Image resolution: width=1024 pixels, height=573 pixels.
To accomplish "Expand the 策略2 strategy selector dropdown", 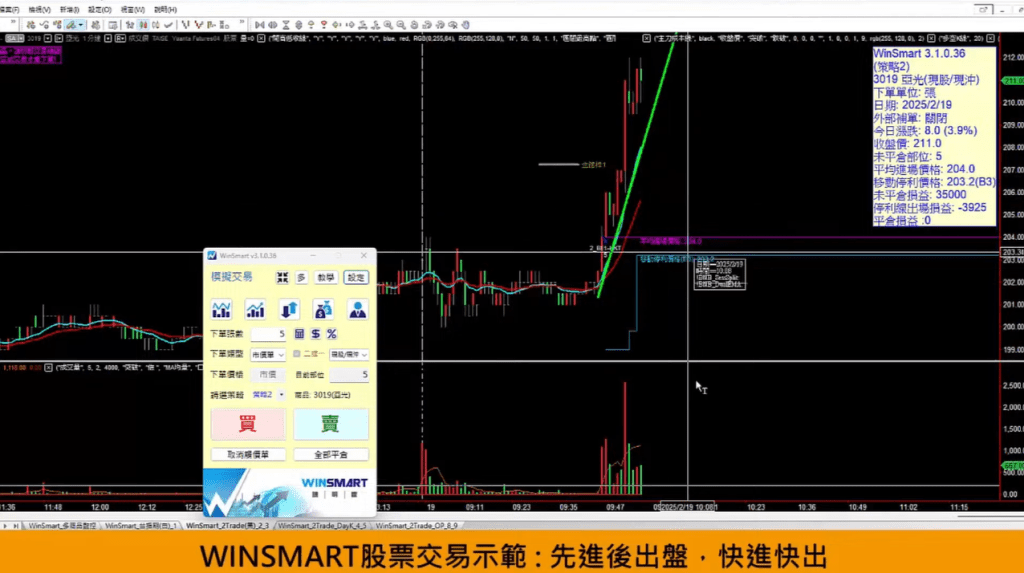I will [269, 395].
